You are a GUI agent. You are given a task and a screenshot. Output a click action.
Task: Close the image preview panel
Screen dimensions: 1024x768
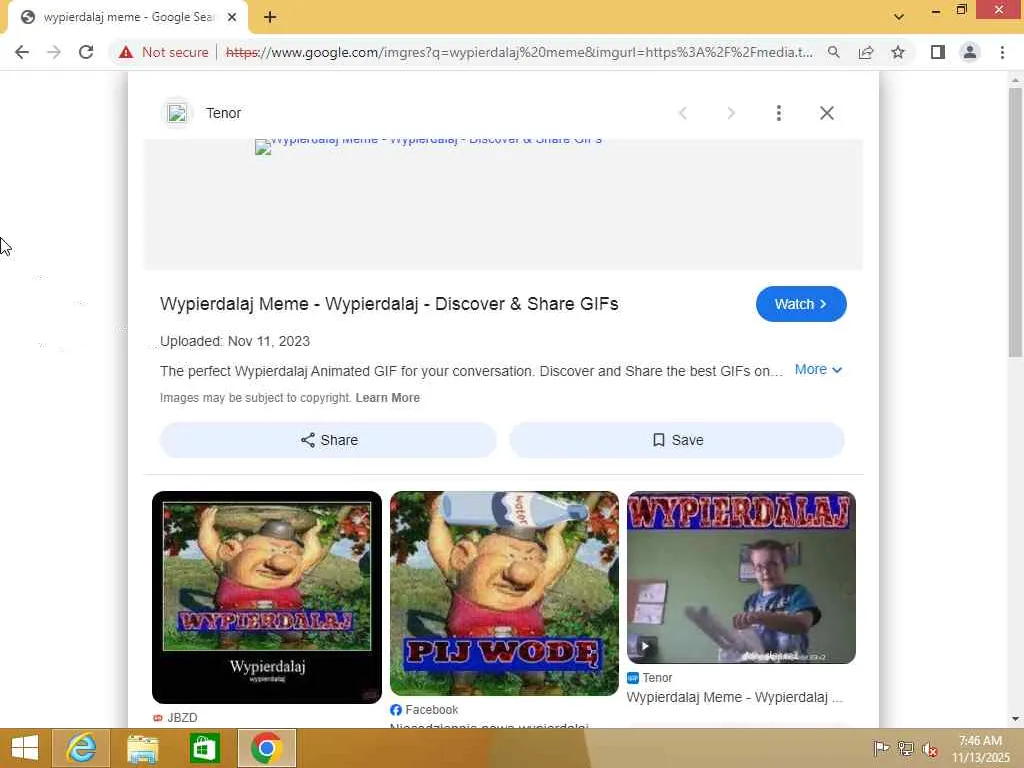coord(827,113)
